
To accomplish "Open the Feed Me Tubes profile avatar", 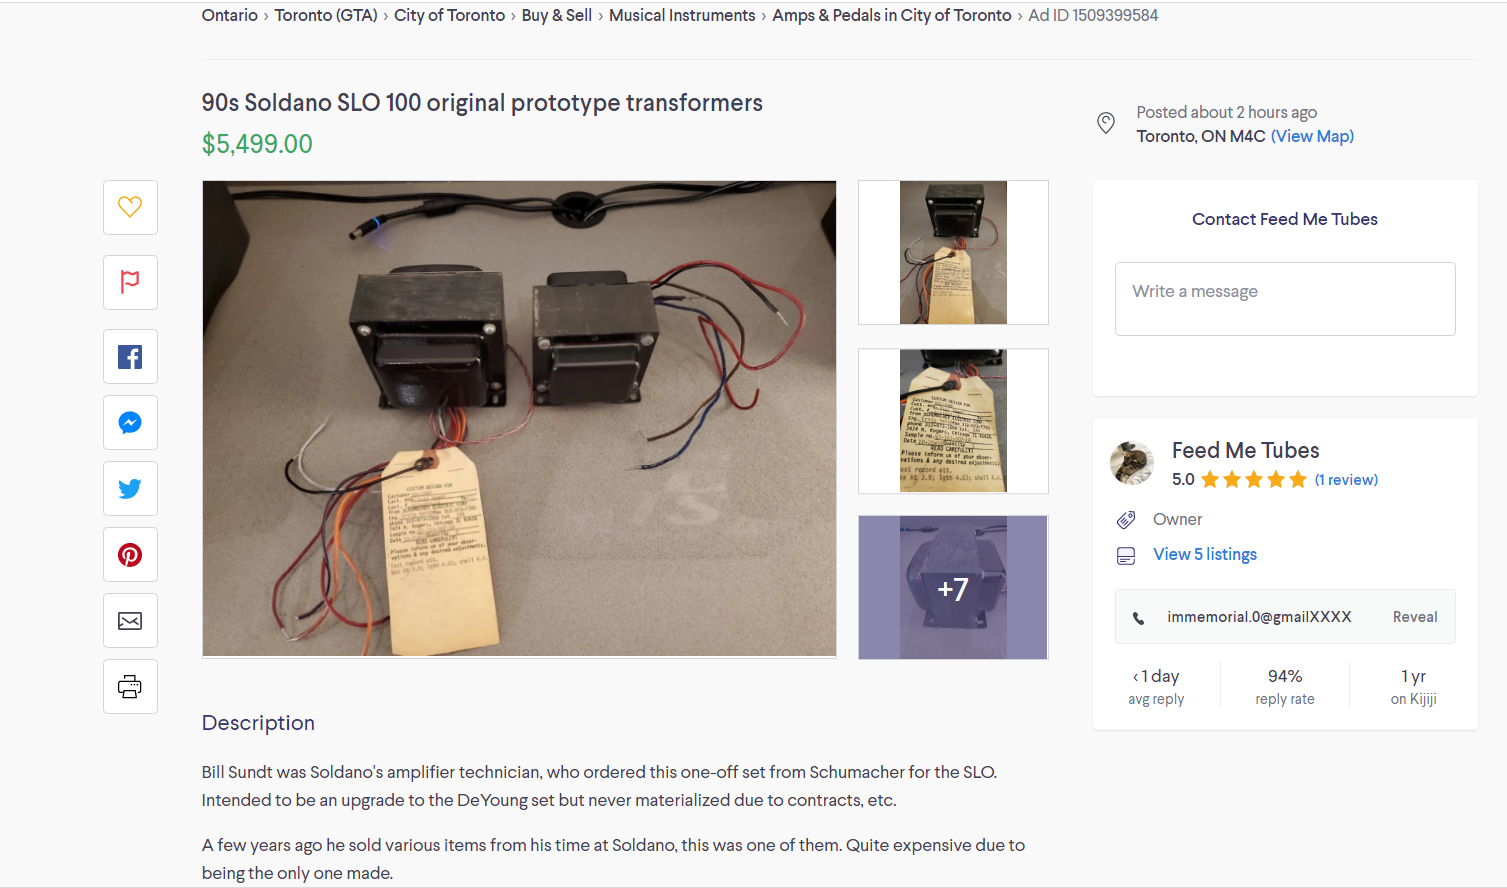I will (1132, 463).
